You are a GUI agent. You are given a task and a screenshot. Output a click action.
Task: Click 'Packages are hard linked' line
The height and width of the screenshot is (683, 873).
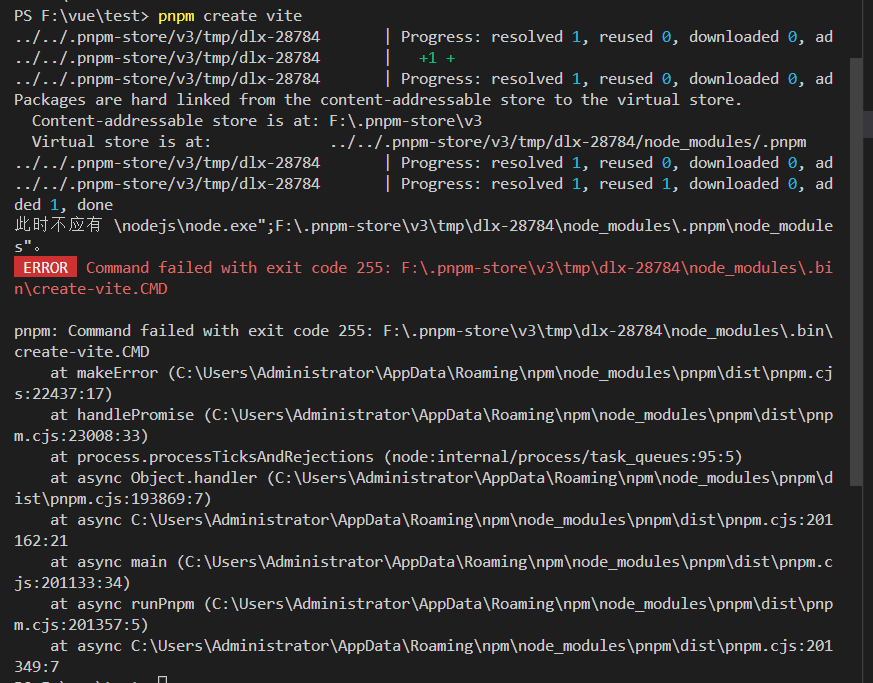click(x=378, y=100)
